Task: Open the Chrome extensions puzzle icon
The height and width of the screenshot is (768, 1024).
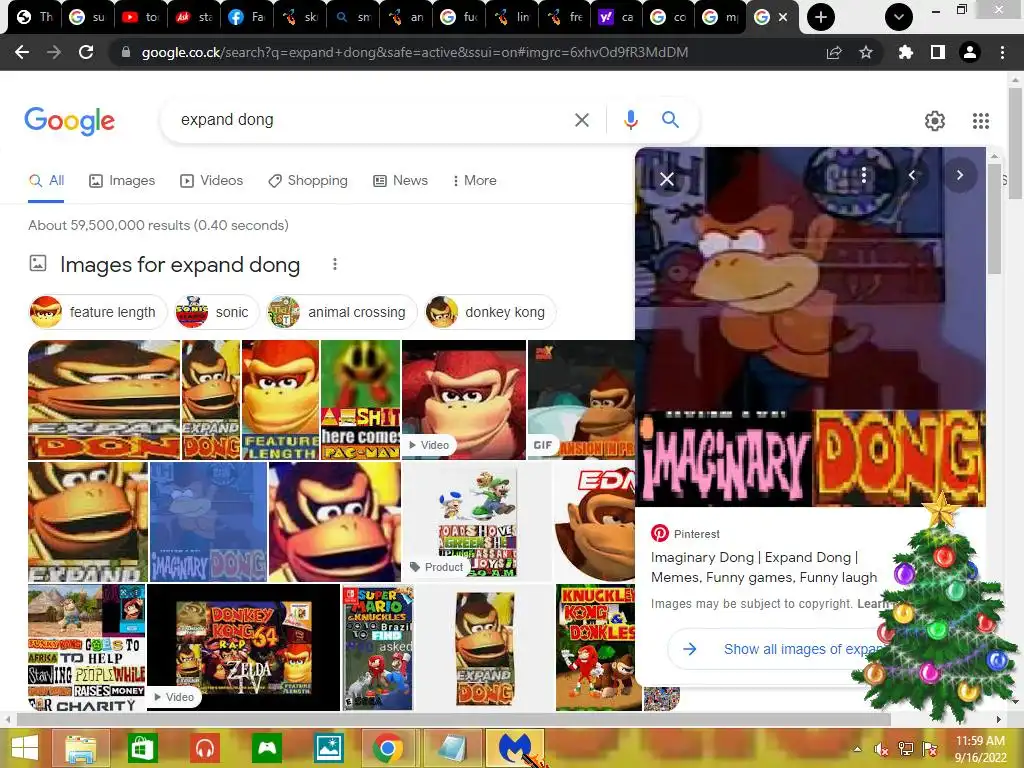Action: [x=905, y=52]
